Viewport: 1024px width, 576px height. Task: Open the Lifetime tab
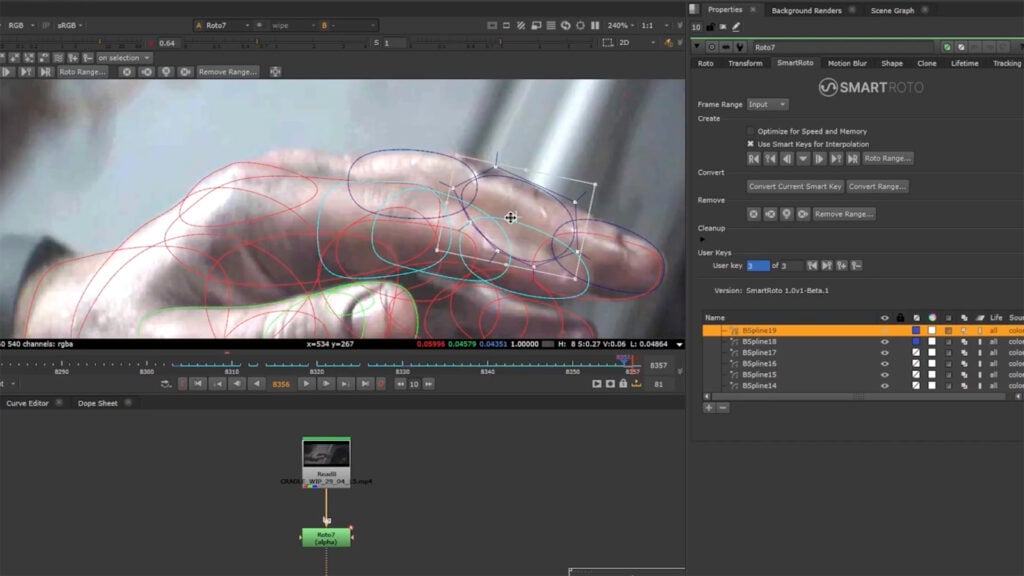coord(965,63)
